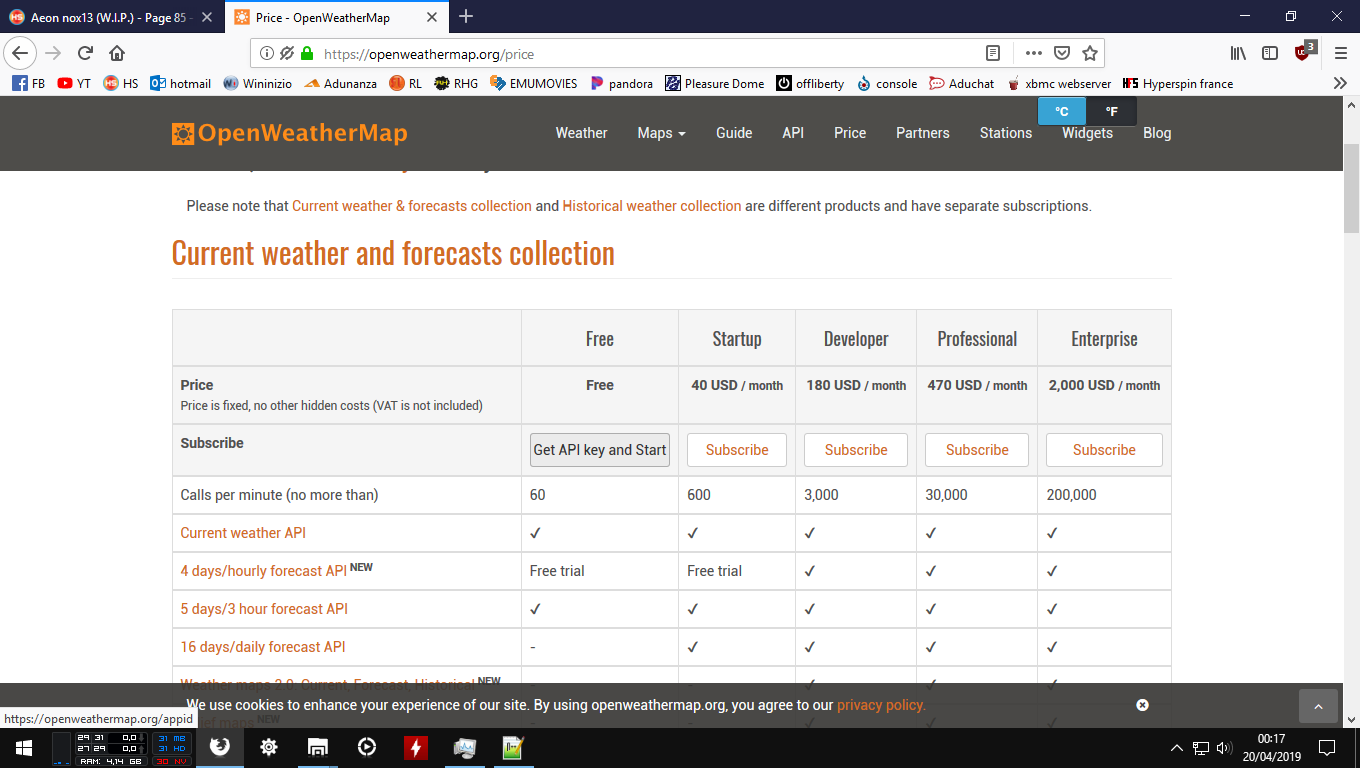Image resolution: width=1360 pixels, height=768 pixels.
Task: Open the 16 days/daily forecast API link
Action: point(263,647)
